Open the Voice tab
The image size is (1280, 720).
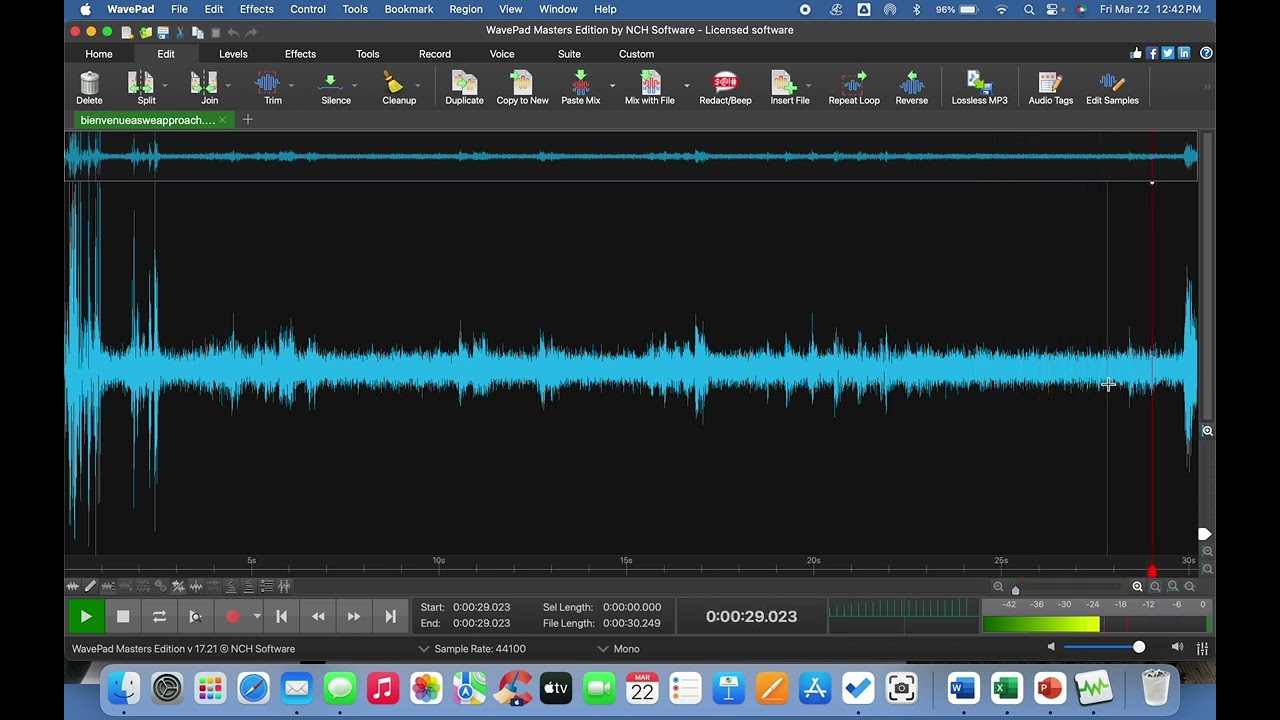click(502, 54)
